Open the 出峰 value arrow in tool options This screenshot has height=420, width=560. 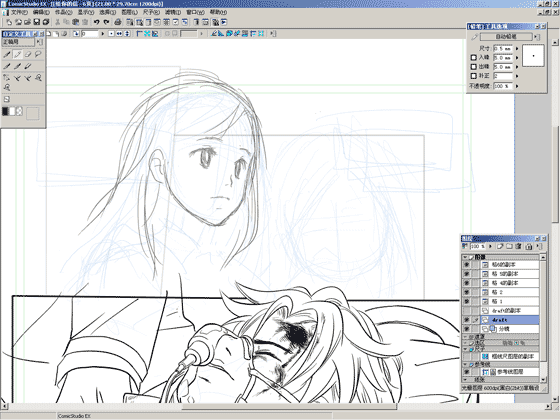coord(517,67)
